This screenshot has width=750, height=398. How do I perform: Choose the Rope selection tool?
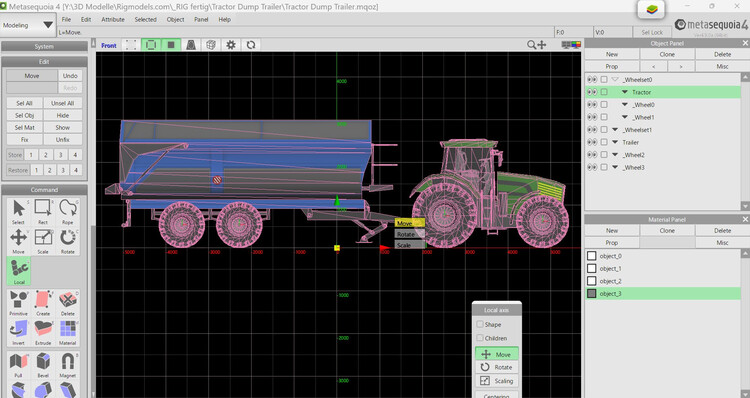click(x=68, y=211)
